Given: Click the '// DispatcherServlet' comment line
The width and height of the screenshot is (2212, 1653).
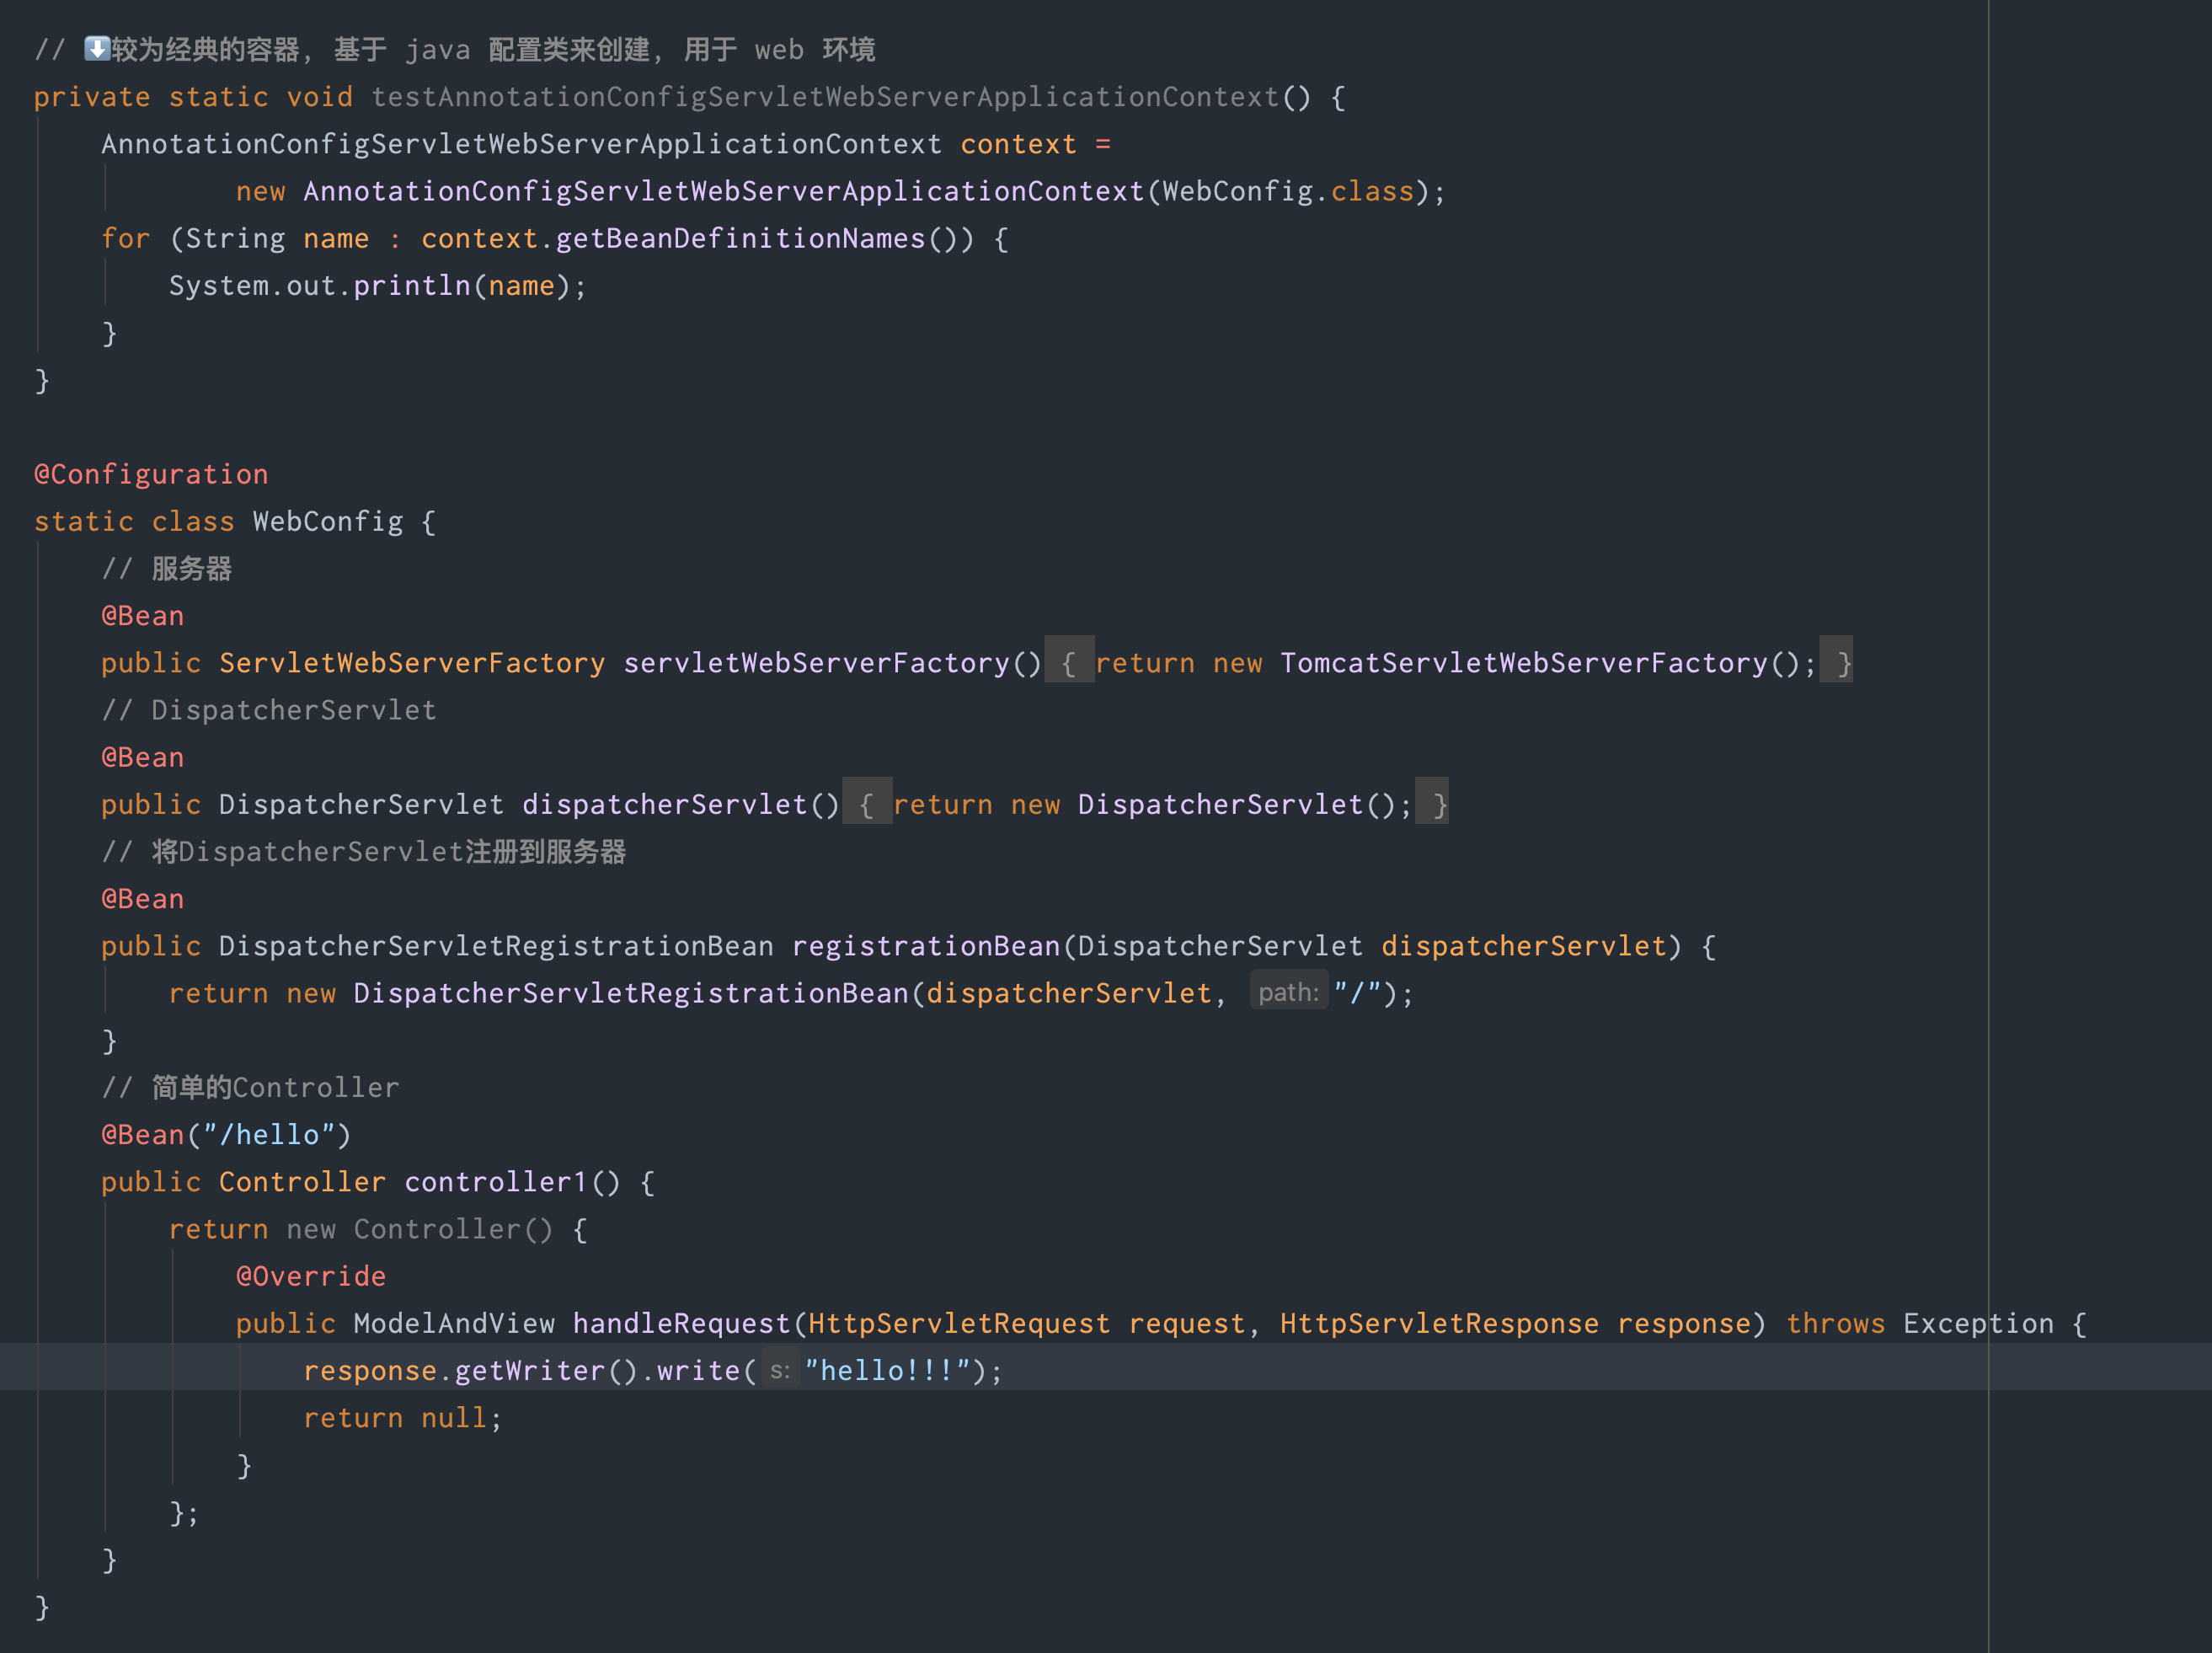Looking at the screenshot, I should point(269,710).
